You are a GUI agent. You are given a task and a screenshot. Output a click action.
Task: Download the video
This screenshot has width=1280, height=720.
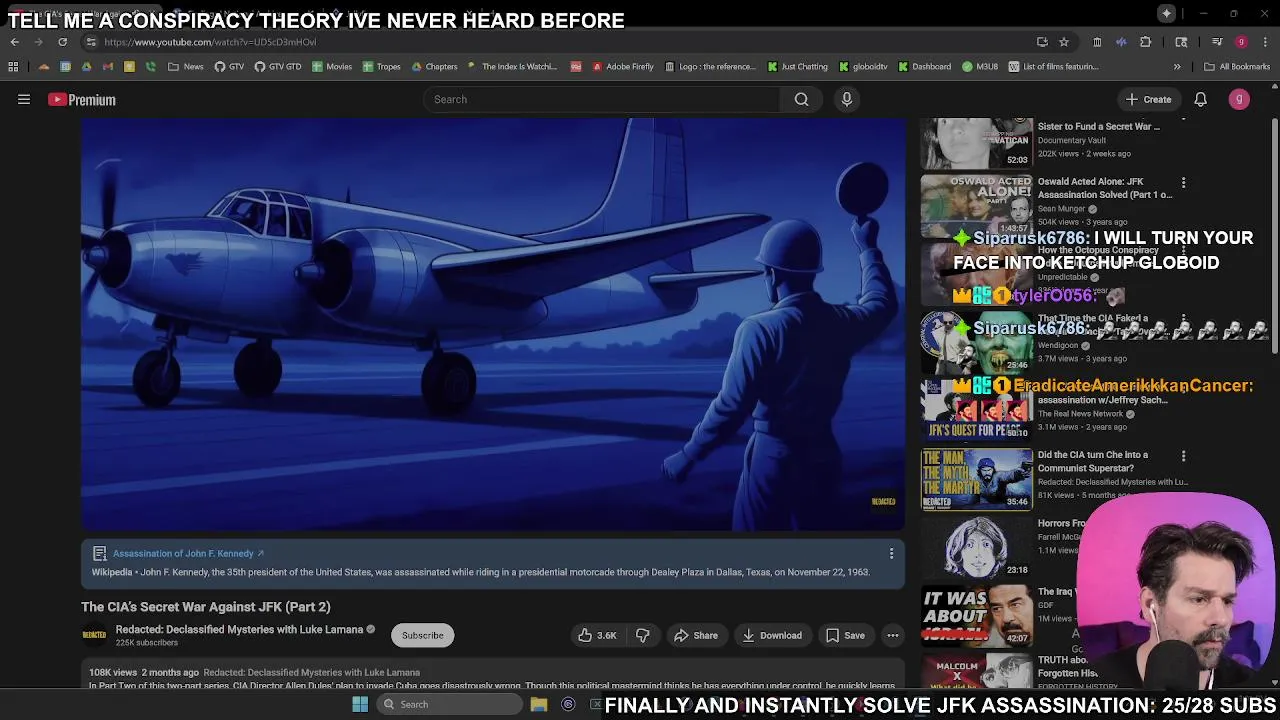[772, 635]
